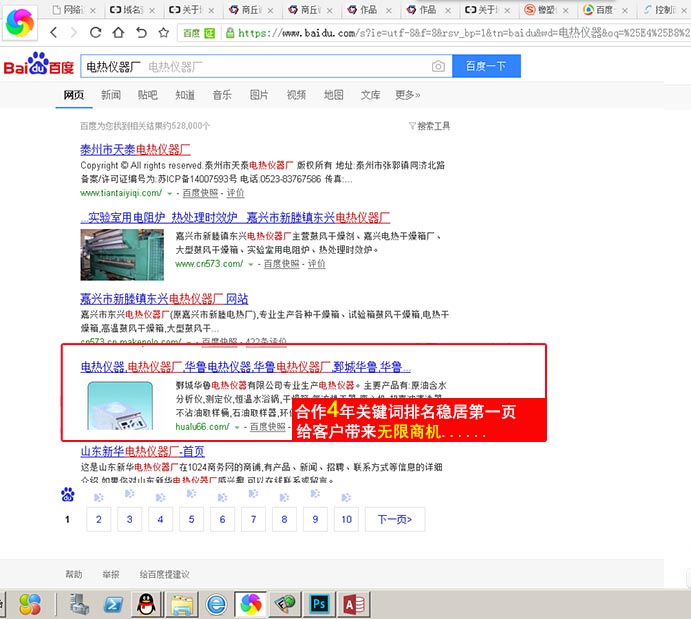The height and width of the screenshot is (619, 691).
Task: Open 泰州市天泰电热仪器厂 result link
Action: 135,150
